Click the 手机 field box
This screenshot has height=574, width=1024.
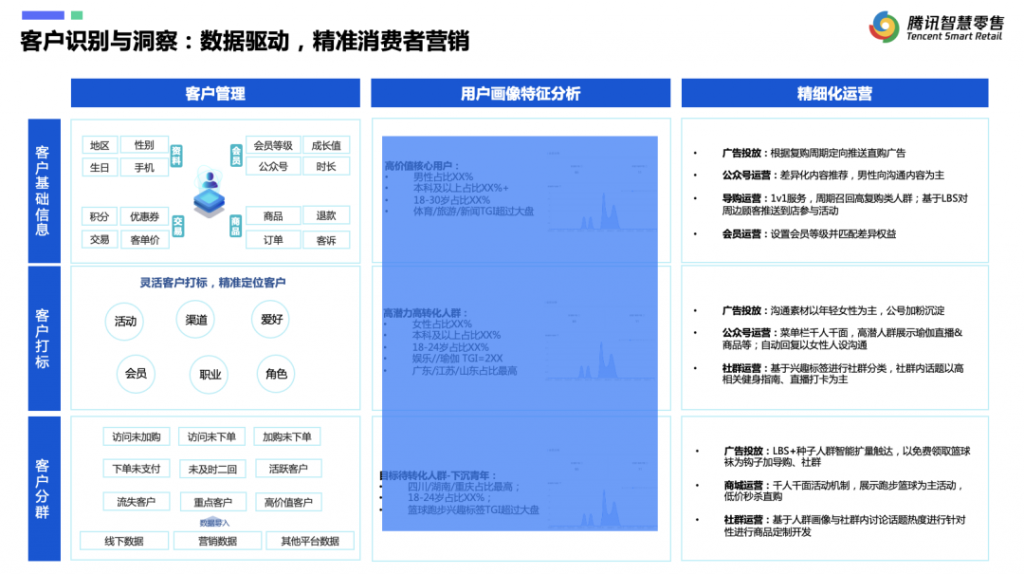[x=144, y=167]
